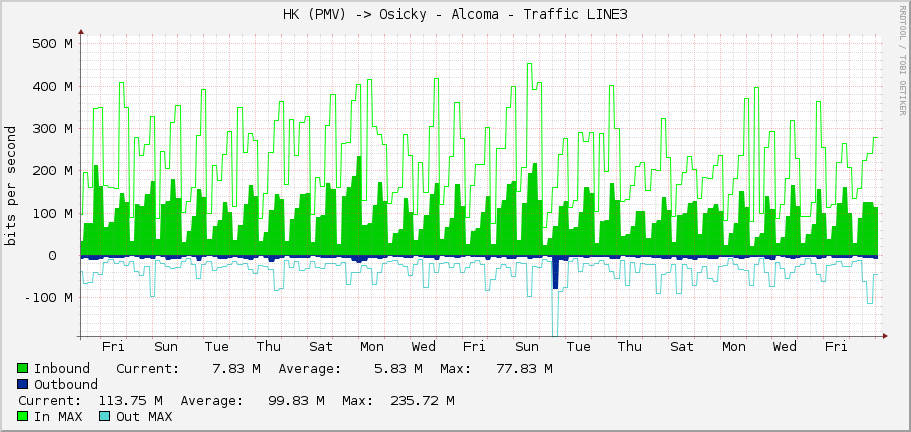
Task: Select the 400 M y-axis label
Action: [x=52, y=87]
